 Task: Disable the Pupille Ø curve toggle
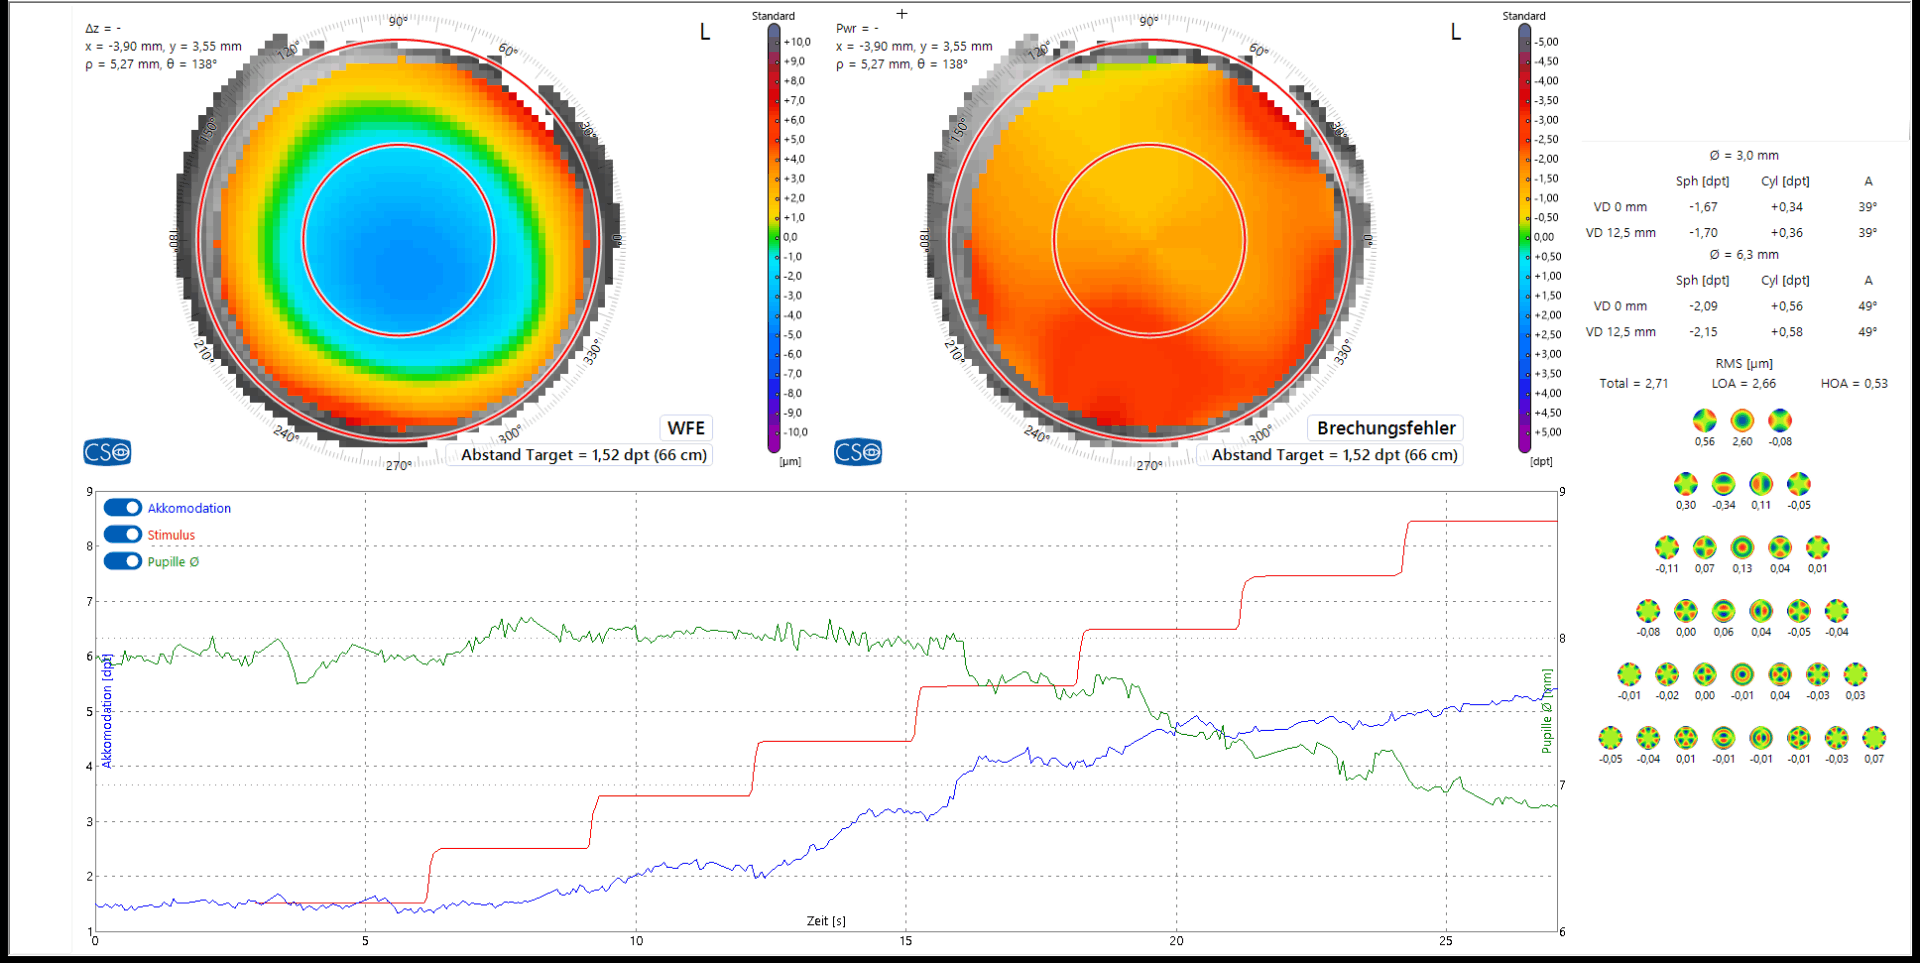[122, 561]
